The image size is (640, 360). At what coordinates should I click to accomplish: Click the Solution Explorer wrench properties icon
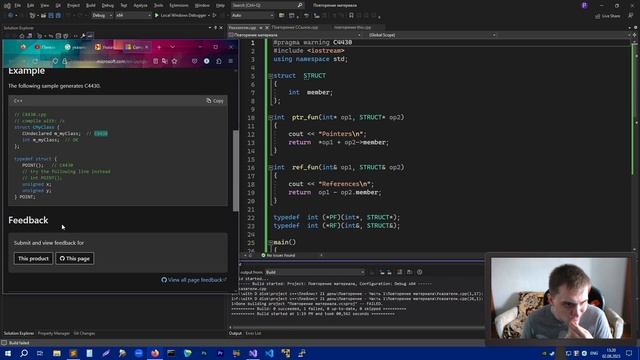[x=83, y=36]
